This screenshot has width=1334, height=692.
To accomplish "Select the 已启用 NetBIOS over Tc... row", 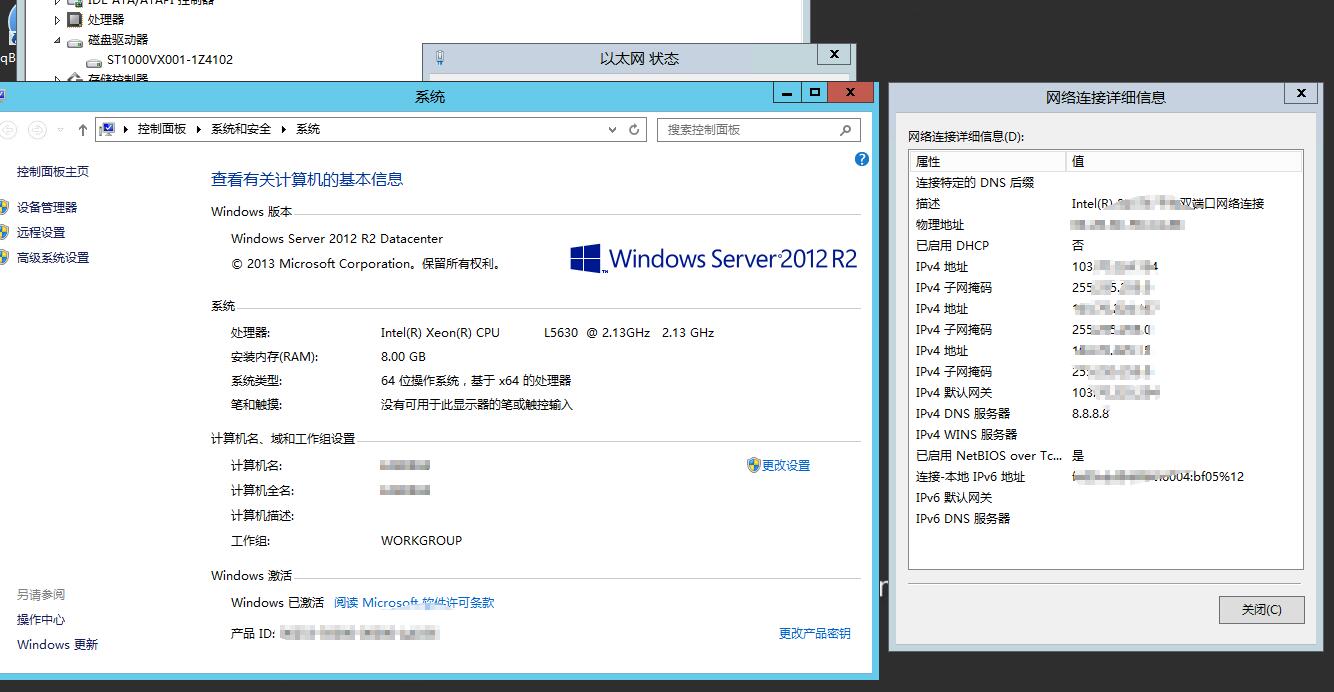I will [1106, 455].
